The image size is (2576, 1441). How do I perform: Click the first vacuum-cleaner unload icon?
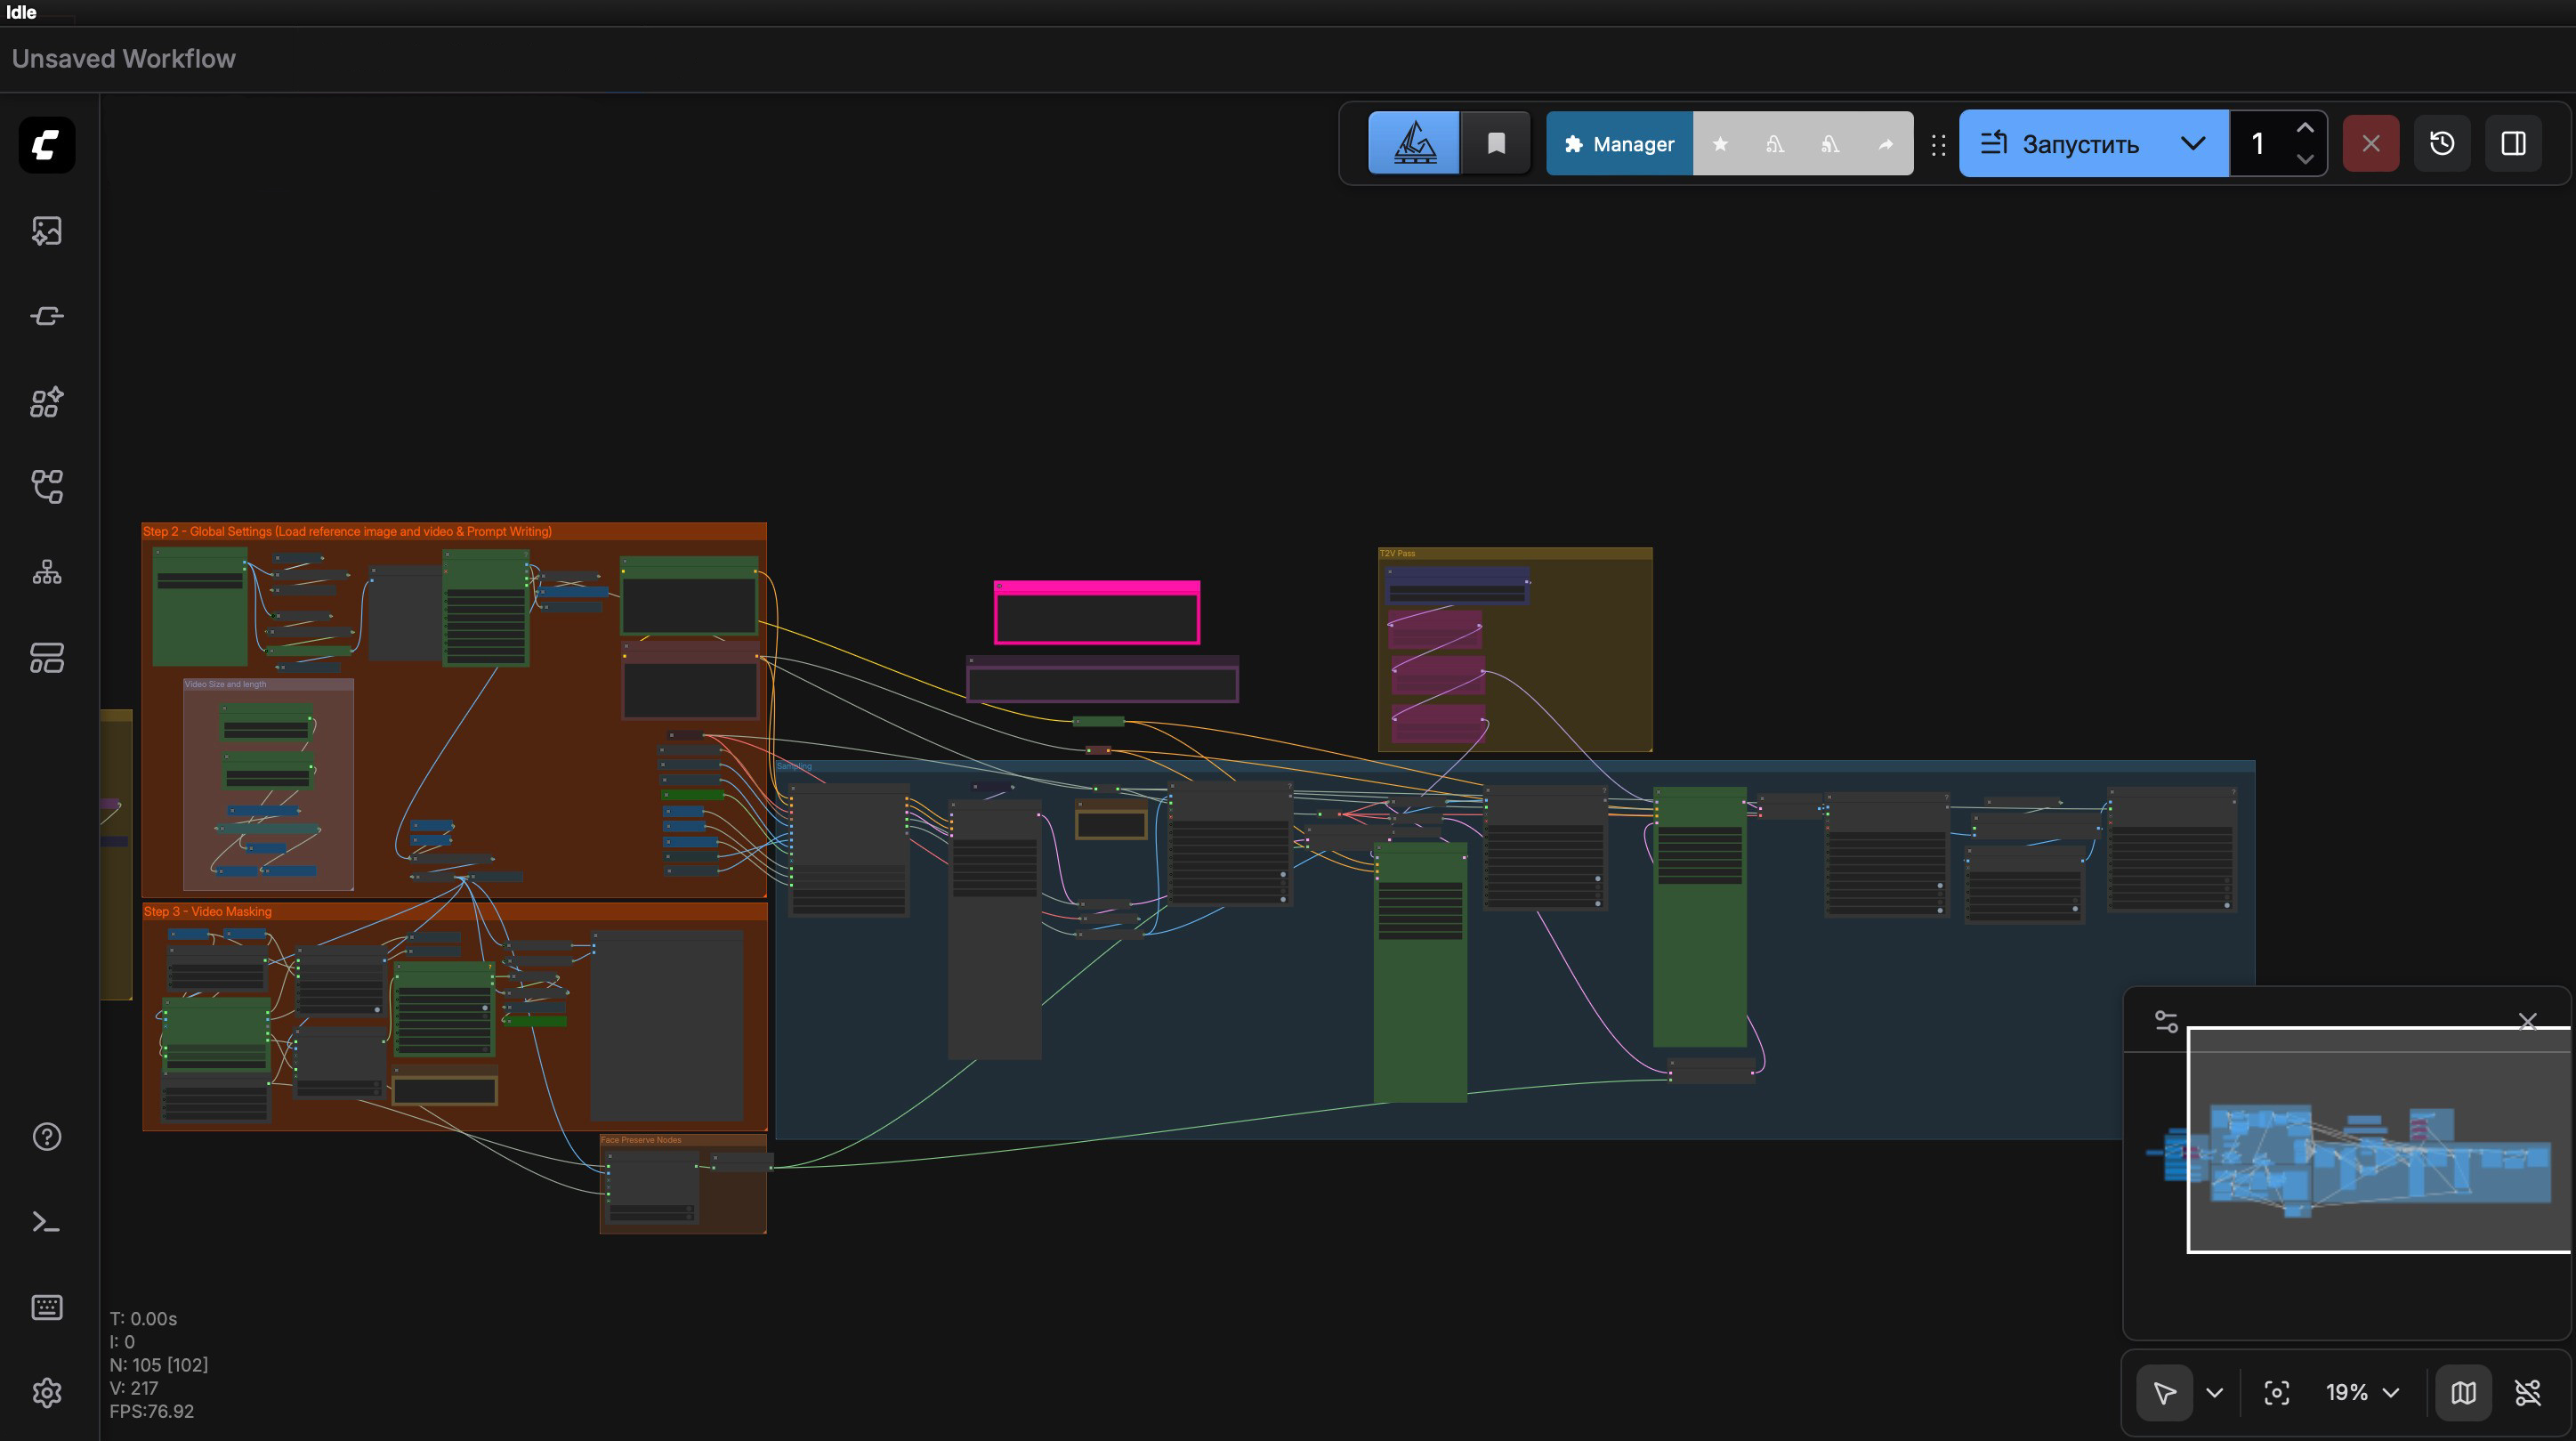tap(1775, 144)
